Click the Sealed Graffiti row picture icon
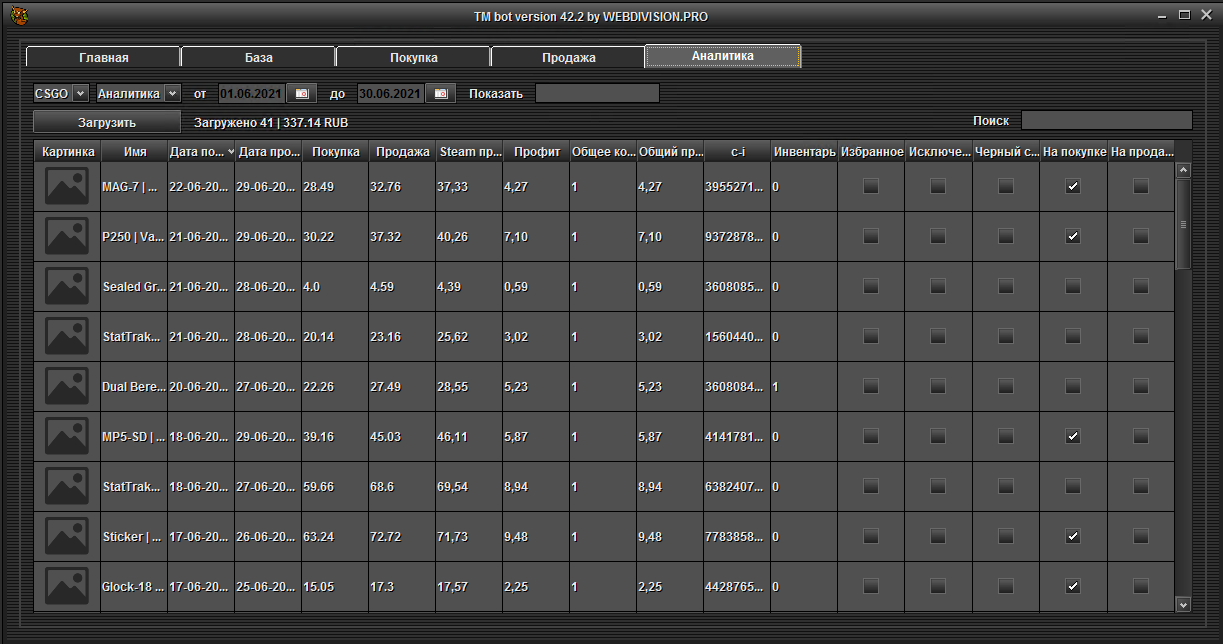The width and height of the screenshot is (1223, 644). pyautogui.click(x=67, y=287)
